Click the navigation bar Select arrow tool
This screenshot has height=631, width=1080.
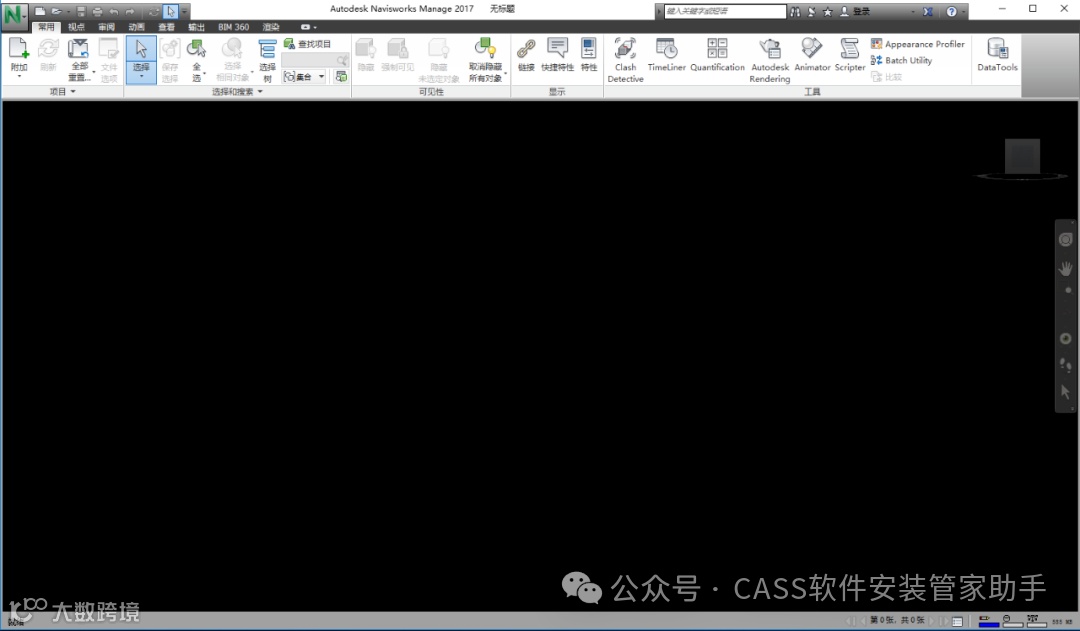(1066, 392)
